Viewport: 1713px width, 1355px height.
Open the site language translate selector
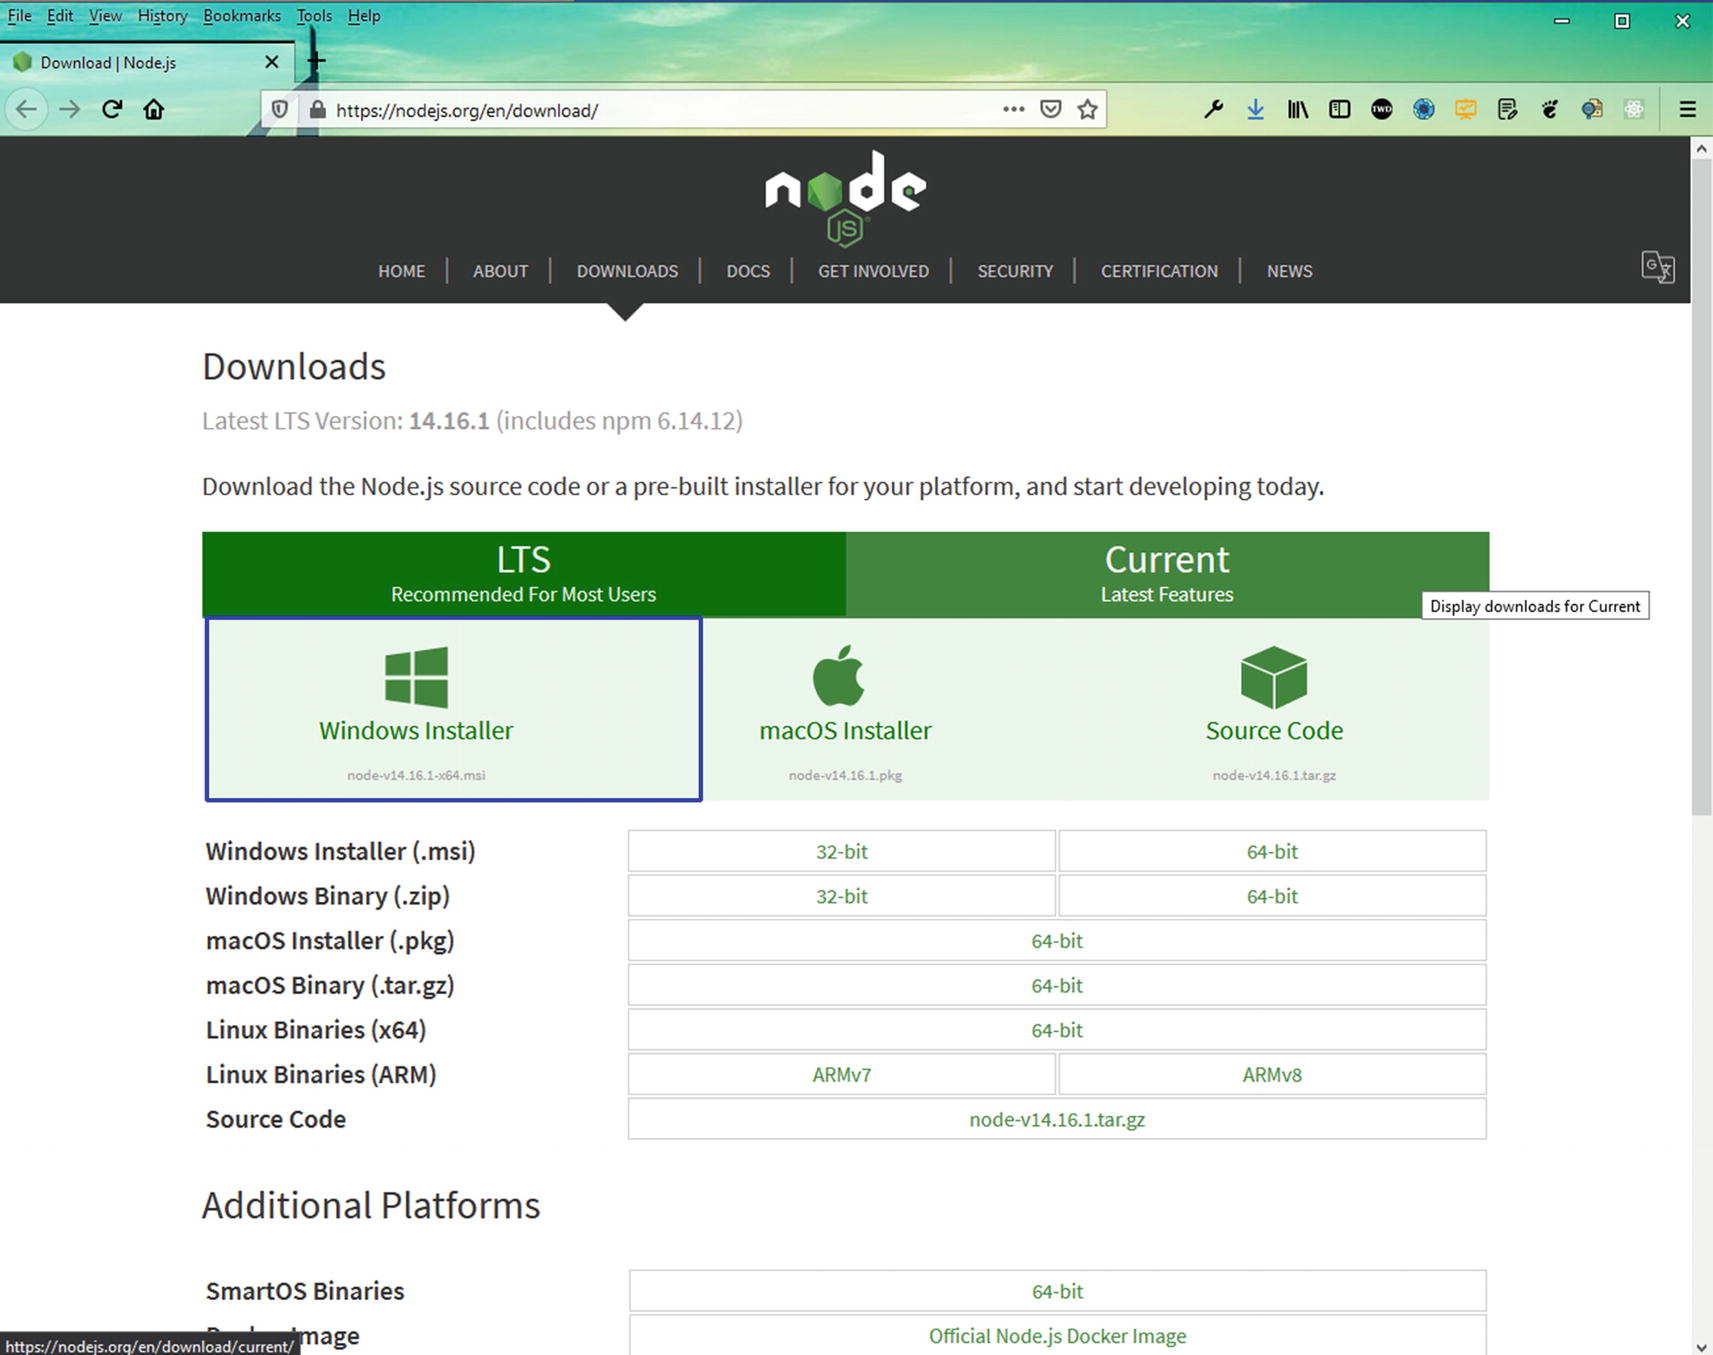[1657, 267]
